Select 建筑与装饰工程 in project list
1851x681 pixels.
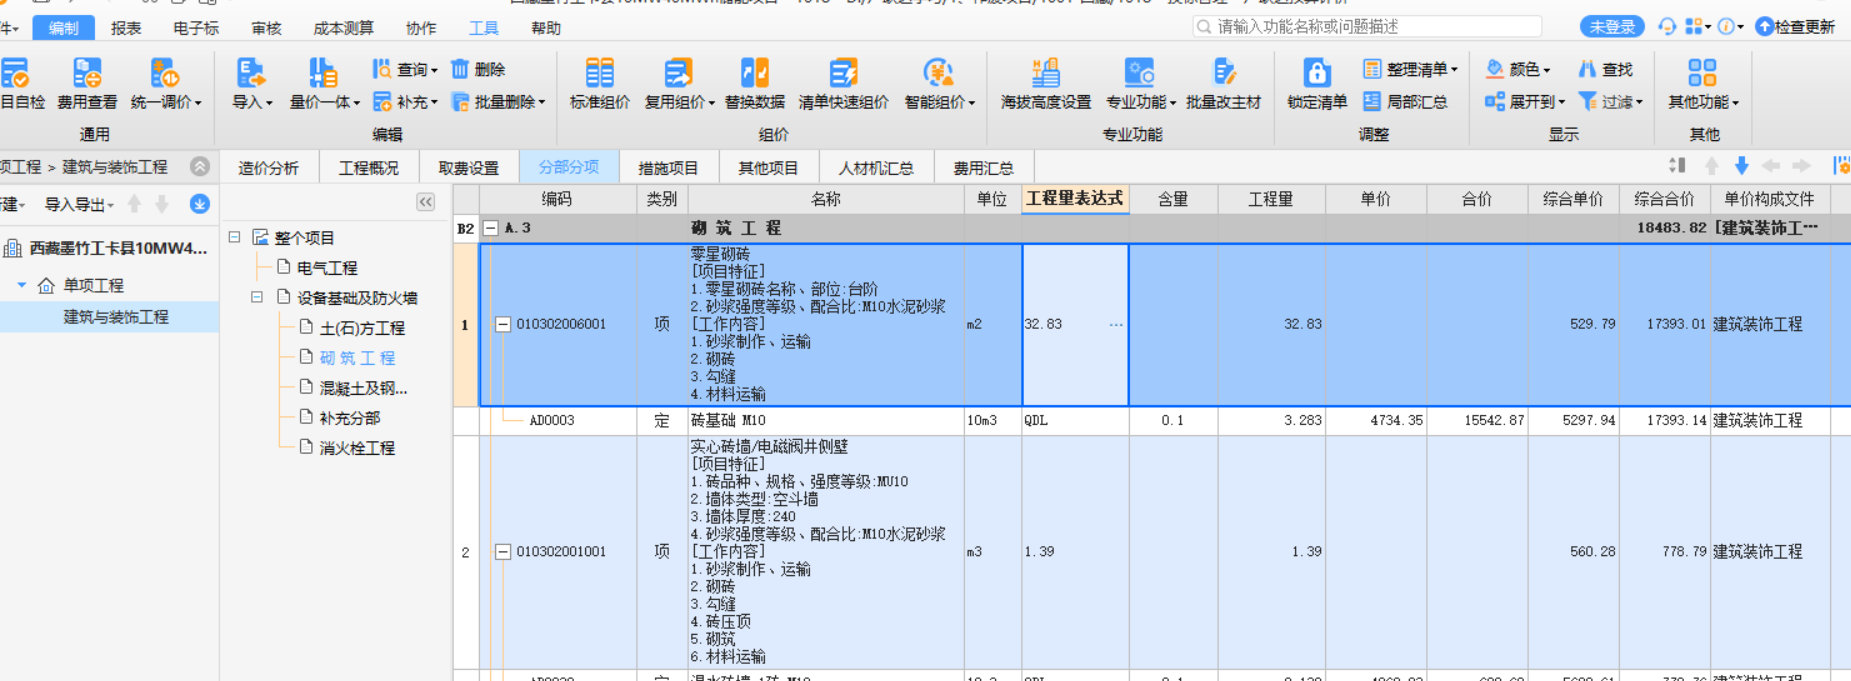click(116, 317)
